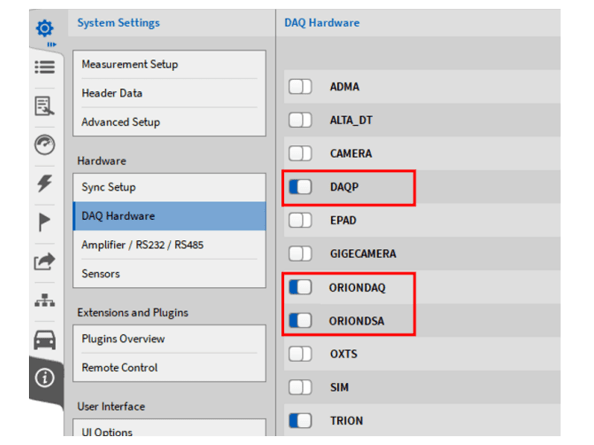Select the car vehicle sidebar icon

tap(45, 339)
